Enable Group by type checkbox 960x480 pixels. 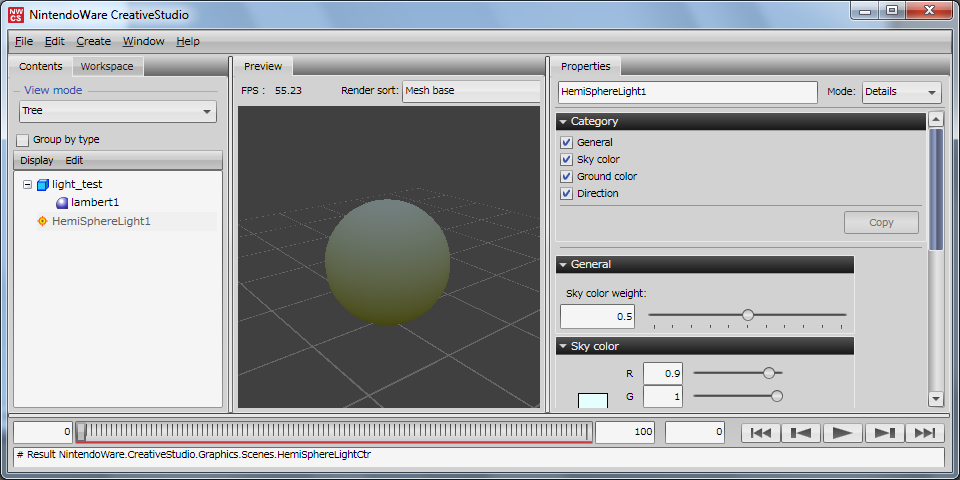(x=23, y=140)
